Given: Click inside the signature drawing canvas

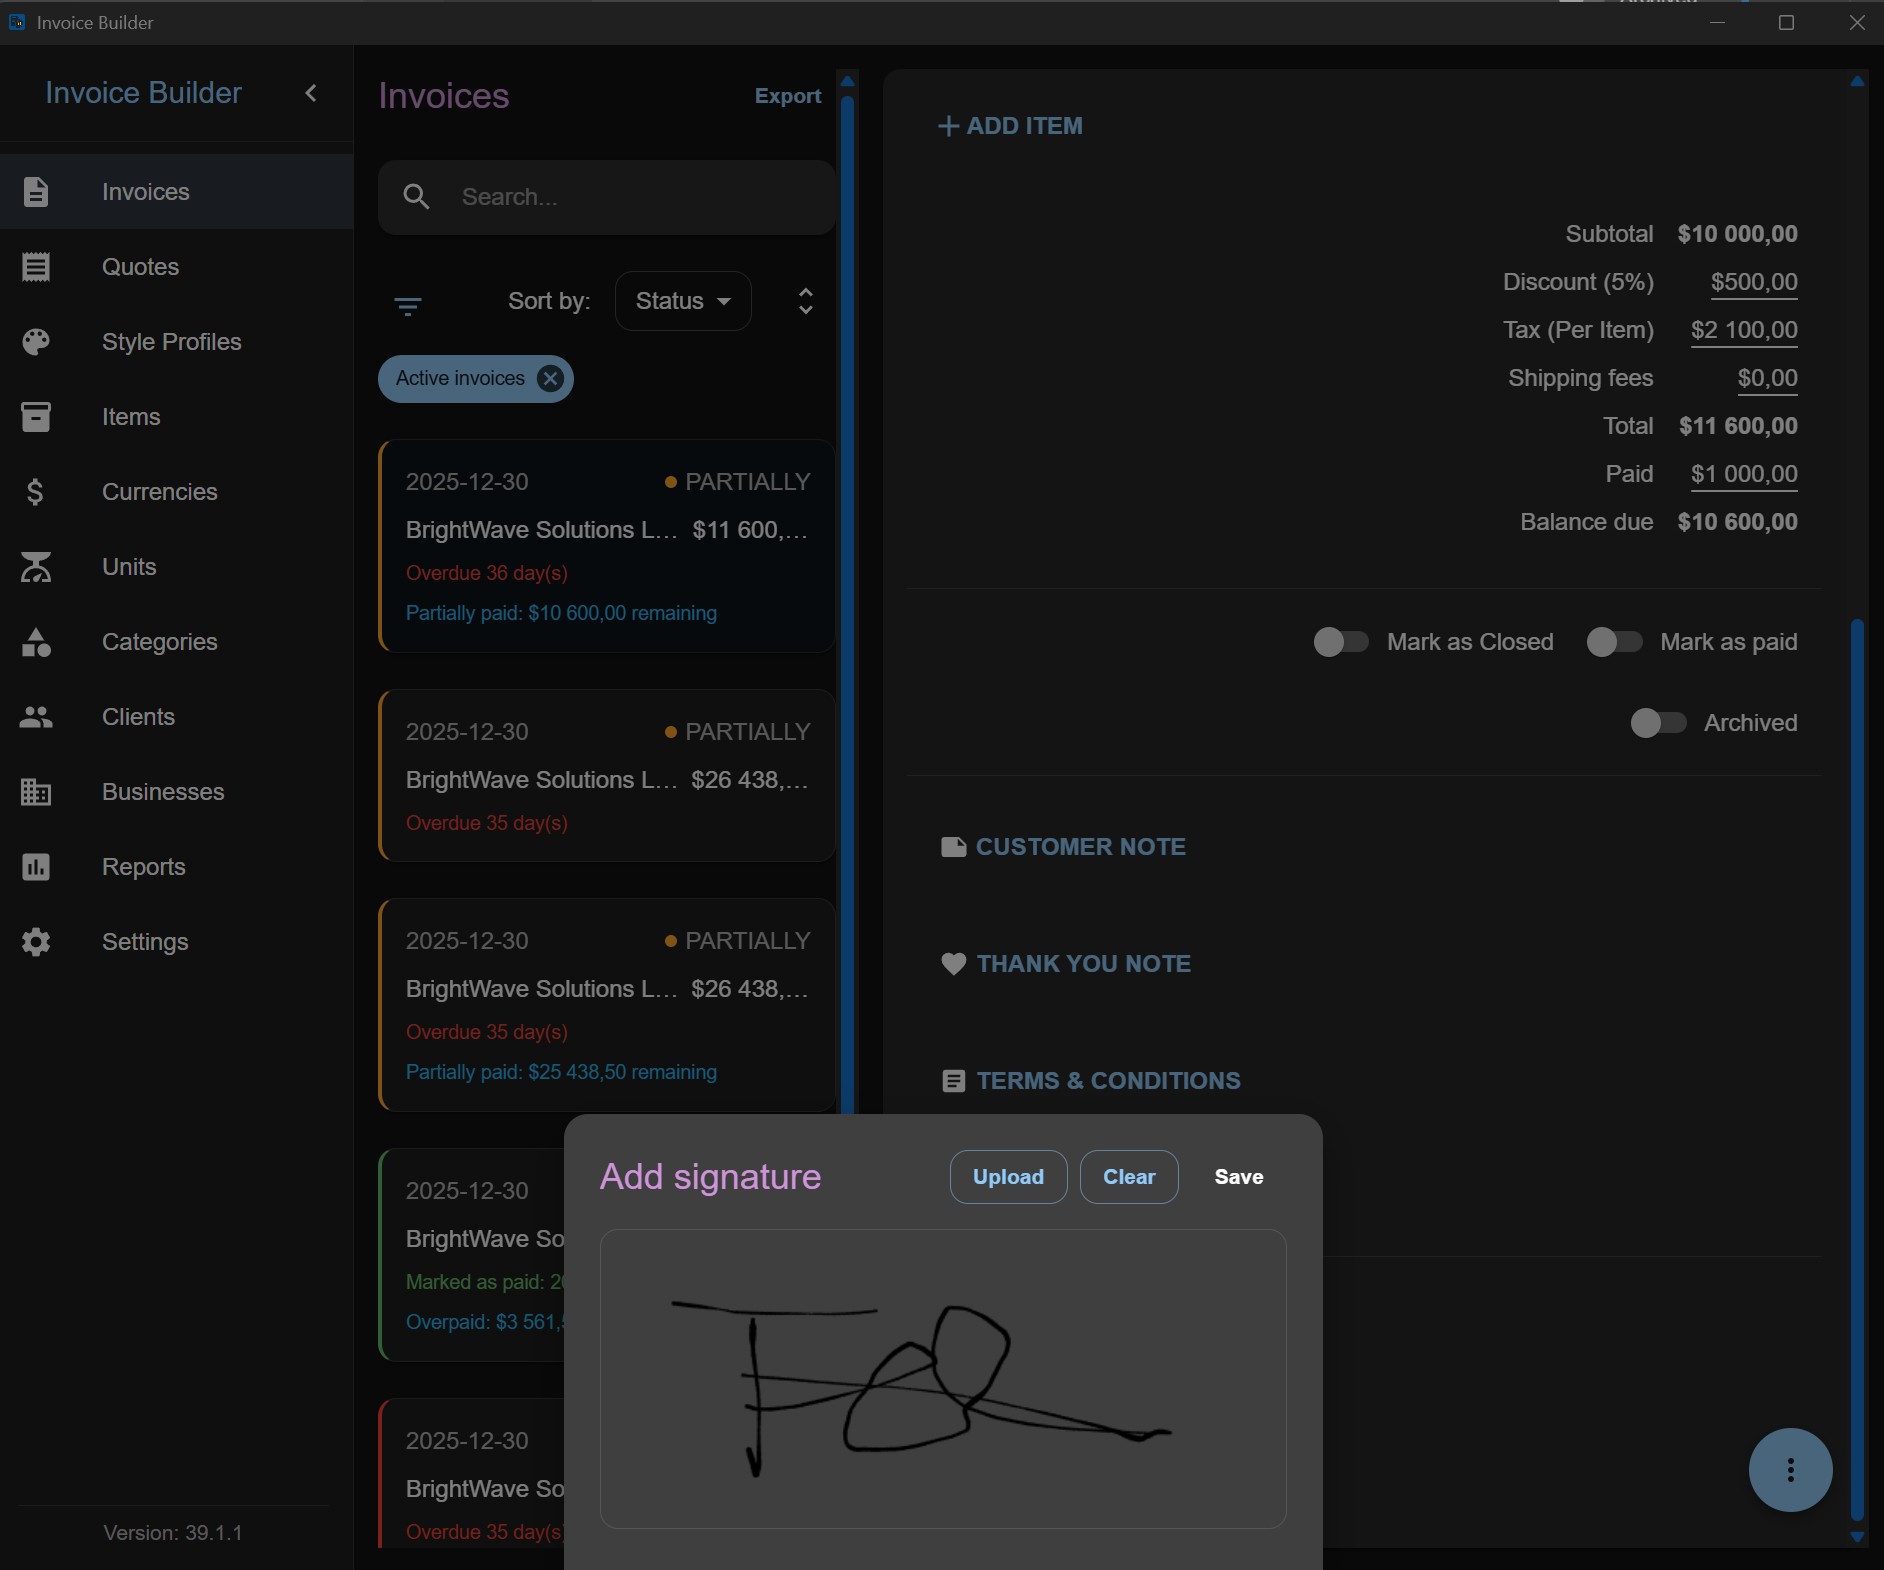Looking at the screenshot, I should pos(943,1379).
